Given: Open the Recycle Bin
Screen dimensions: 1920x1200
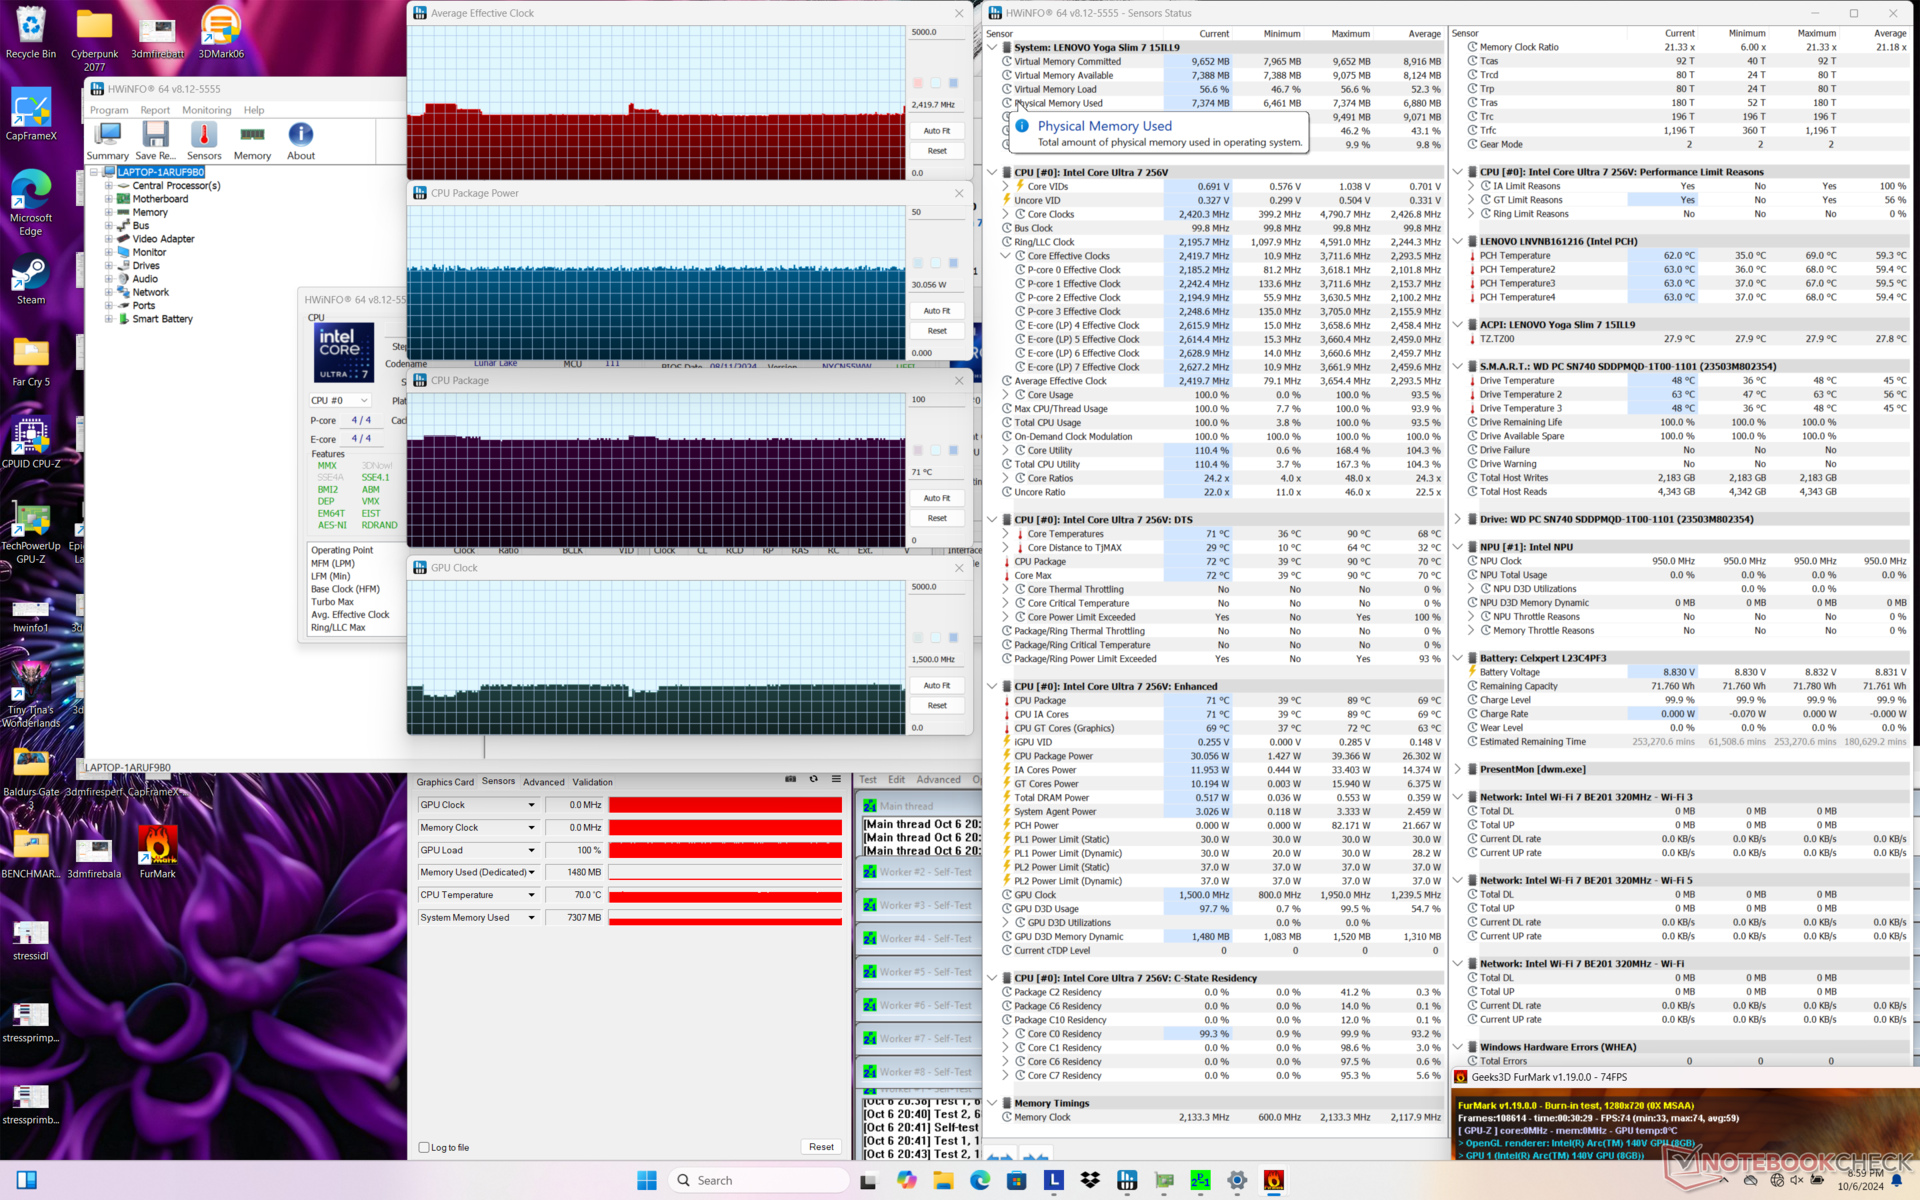Looking at the screenshot, I should tap(31, 32).
